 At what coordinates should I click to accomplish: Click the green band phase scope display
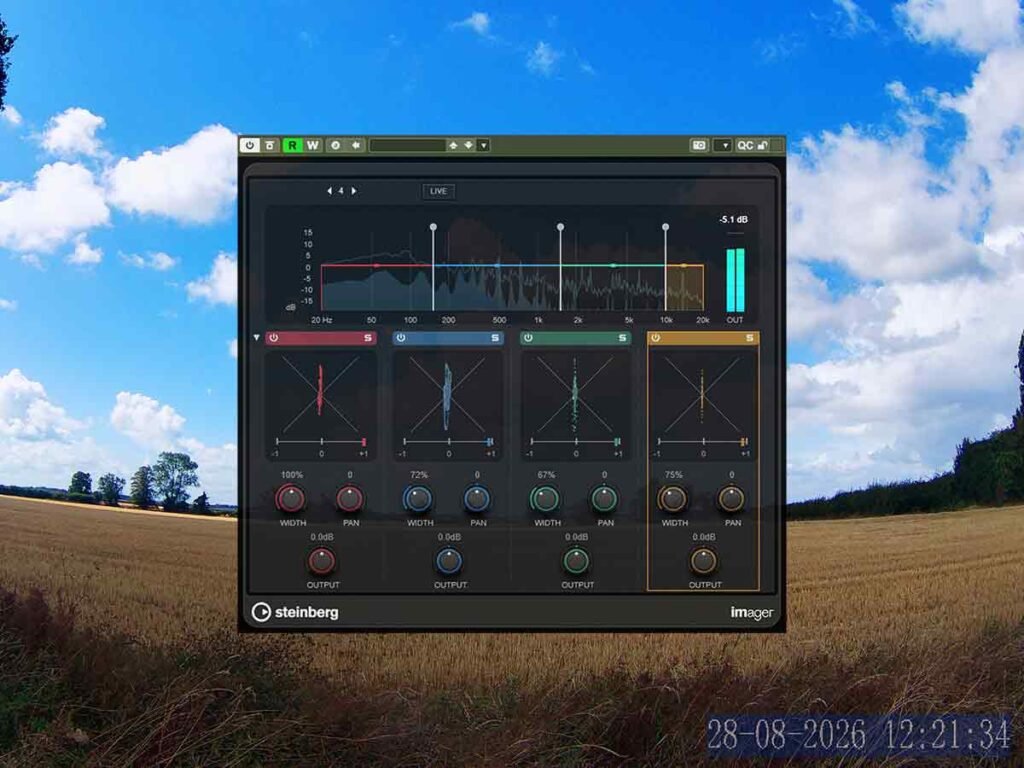tap(575, 405)
